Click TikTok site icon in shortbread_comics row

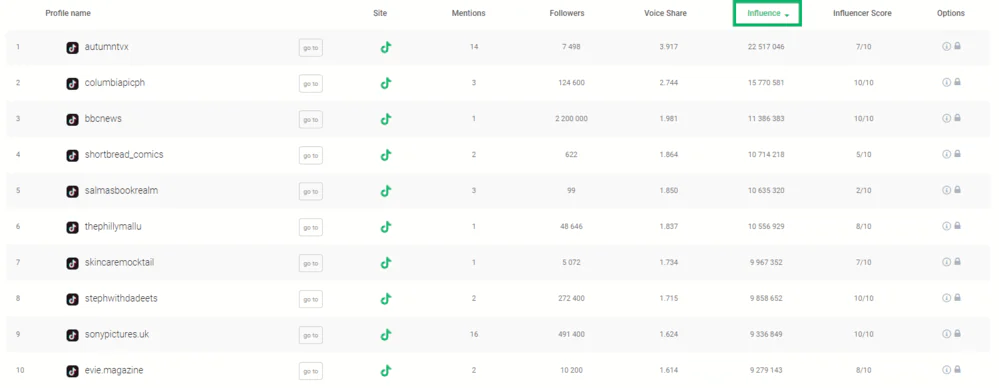click(385, 155)
